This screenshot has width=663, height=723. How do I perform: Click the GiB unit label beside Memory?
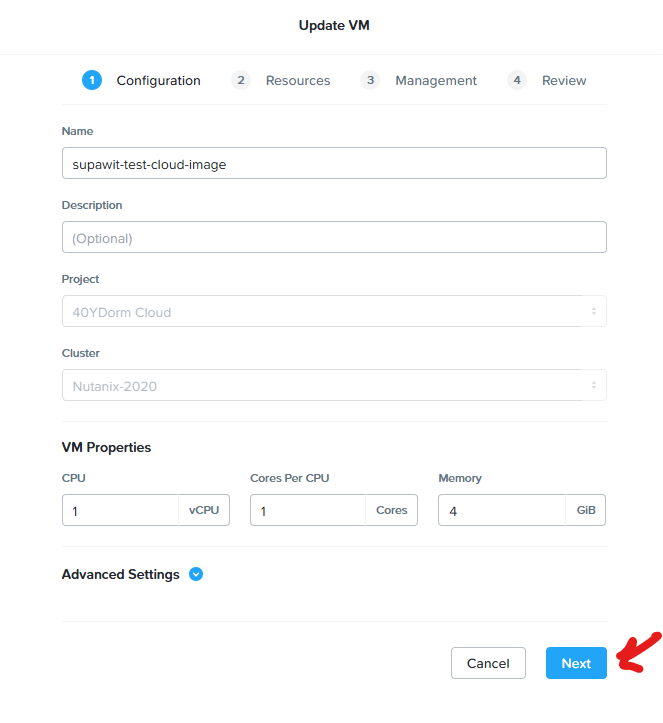[x=586, y=511]
